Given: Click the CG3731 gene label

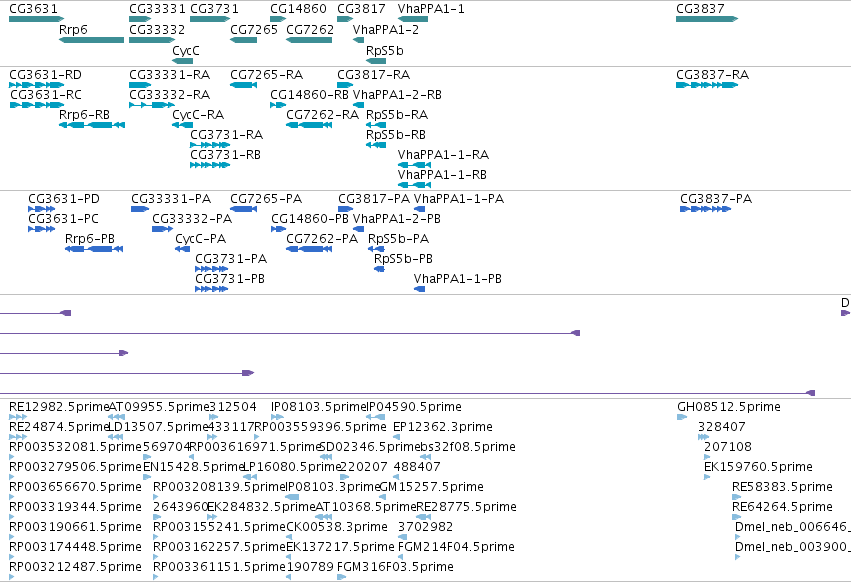Looking at the screenshot, I should tap(214, 9).
